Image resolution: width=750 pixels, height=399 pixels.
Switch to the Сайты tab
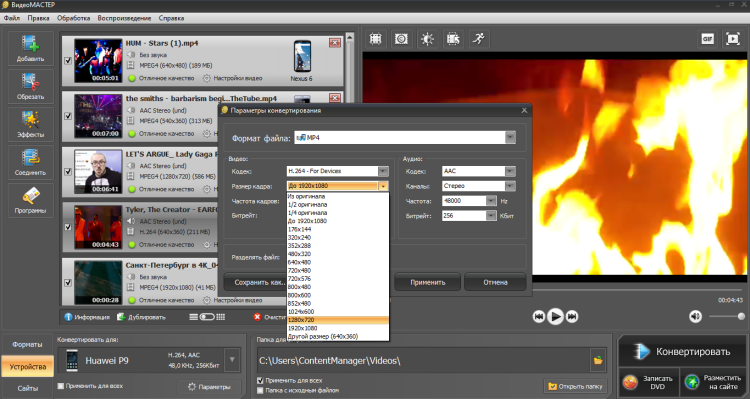[x=27, y=388]
